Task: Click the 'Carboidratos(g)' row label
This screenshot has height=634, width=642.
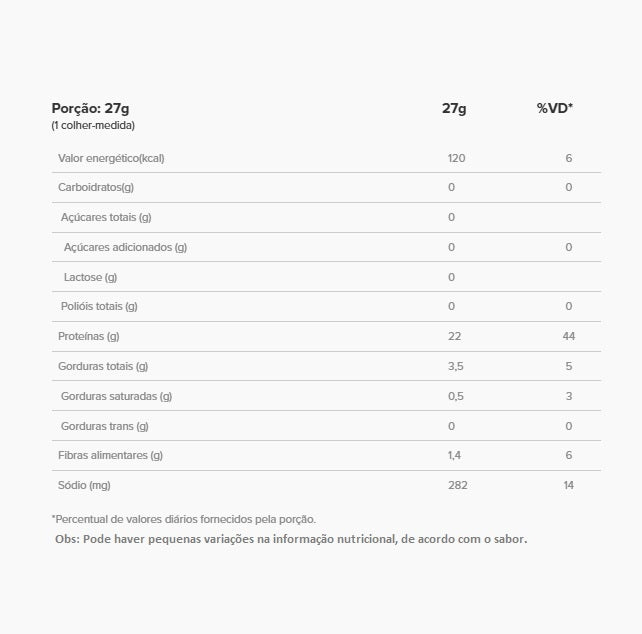Action: 96,187
